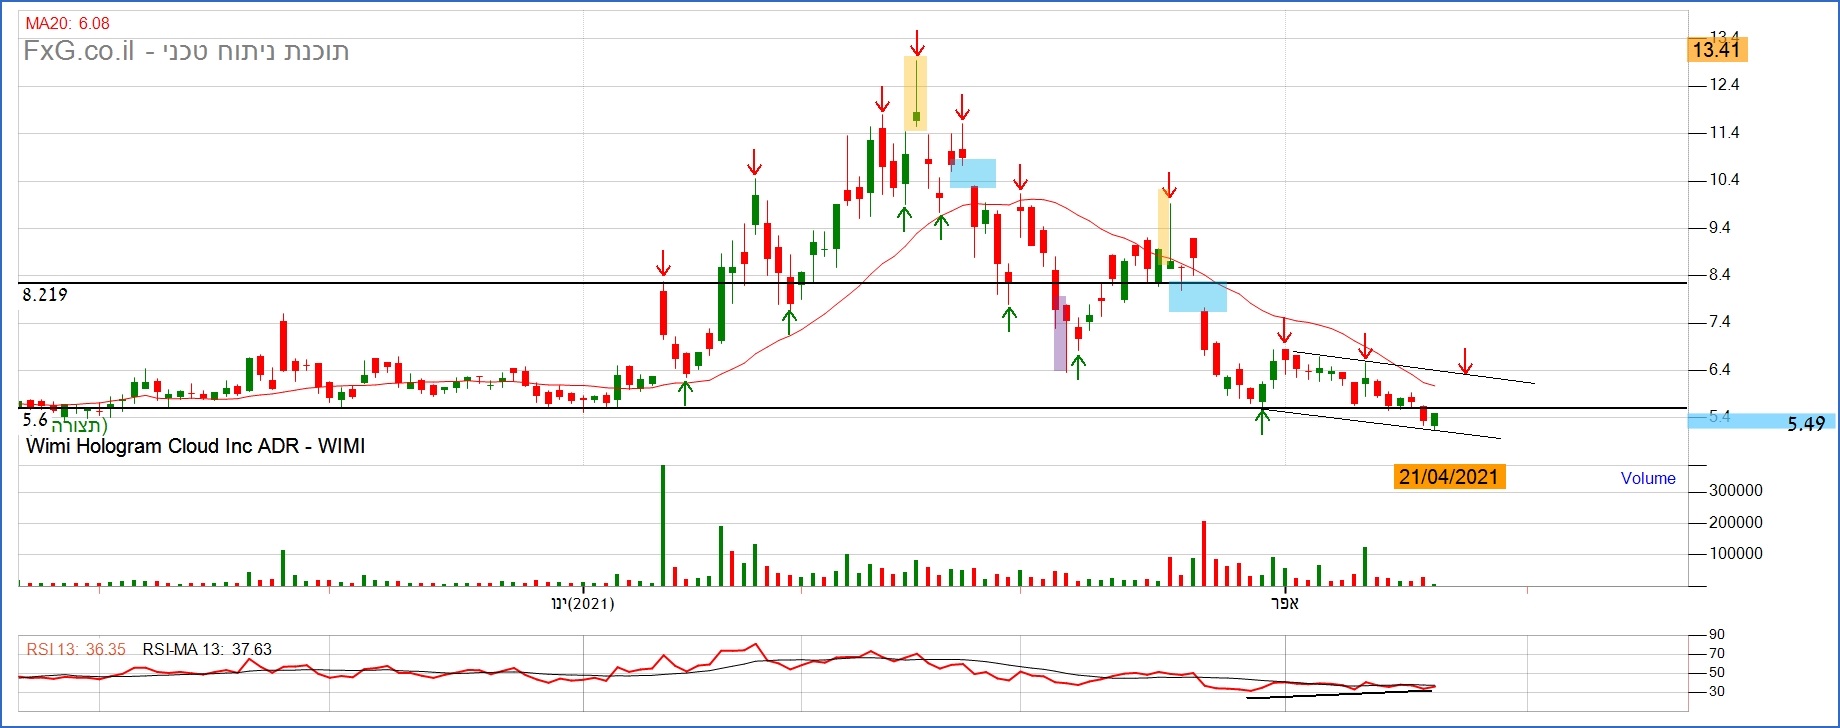This screenshot has width=1840, height=728.
Task: Select the 13.41 highlighted price label
Action: click(1716, 50)
